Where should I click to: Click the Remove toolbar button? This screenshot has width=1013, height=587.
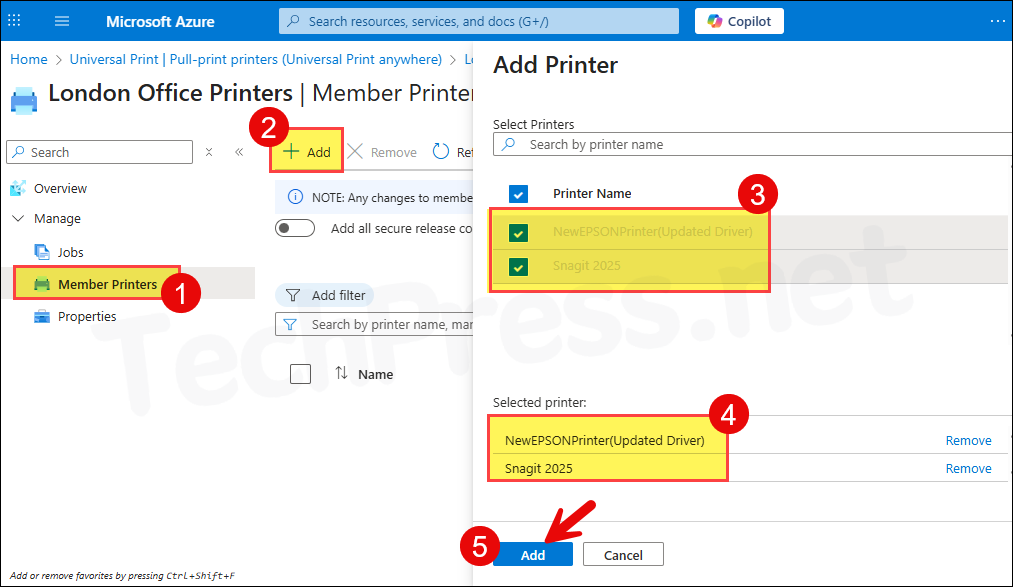pos(382,152)
